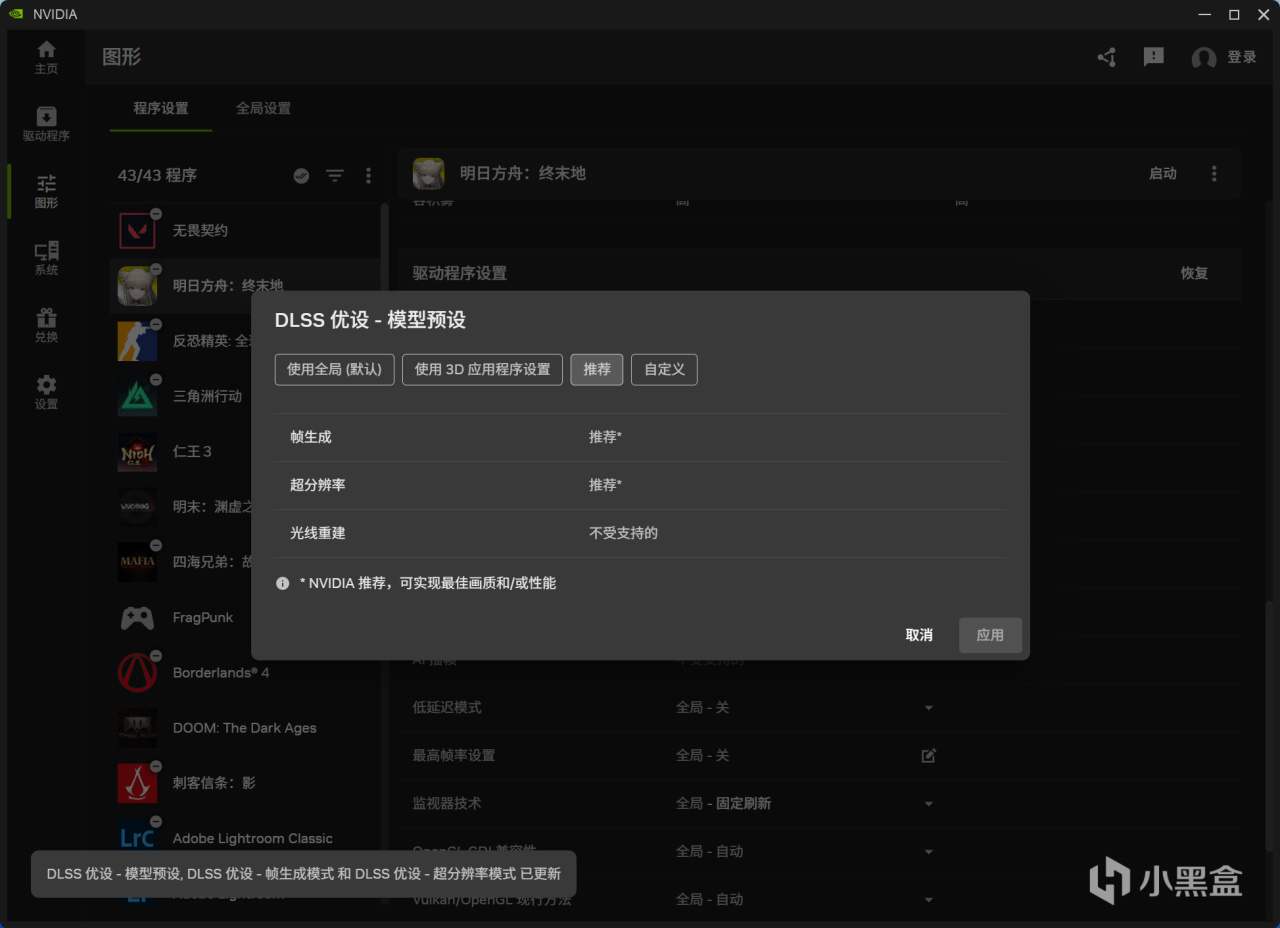The image size is (1280, 928).
Task: Click the 最高帧率设置 label
Action: click(454, 756)
